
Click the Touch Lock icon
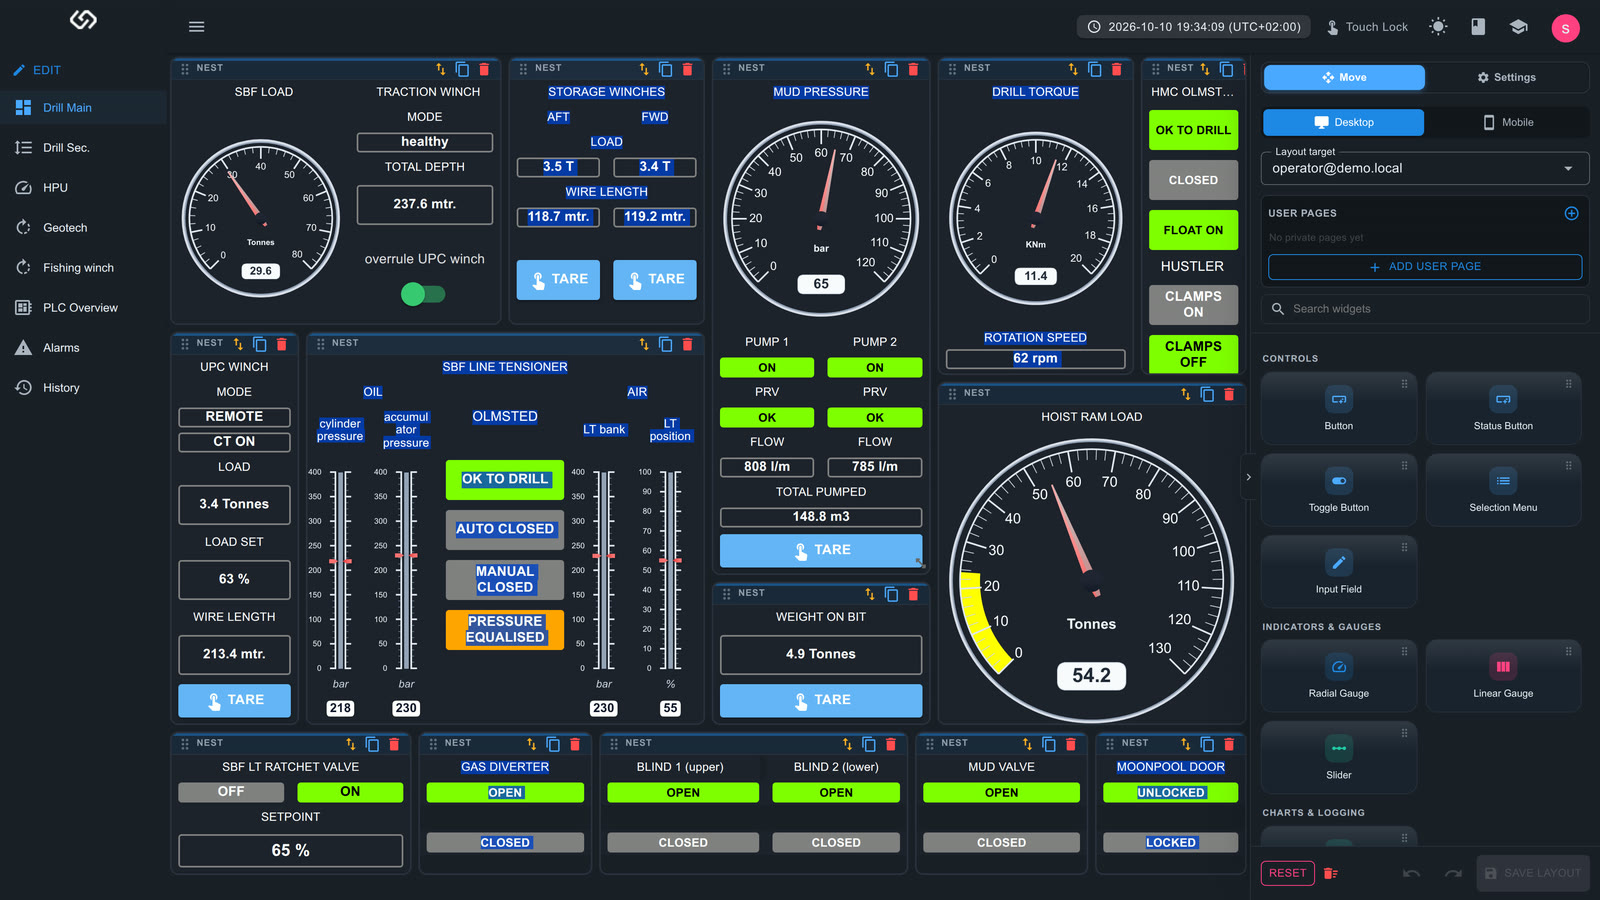[1333, 27]
